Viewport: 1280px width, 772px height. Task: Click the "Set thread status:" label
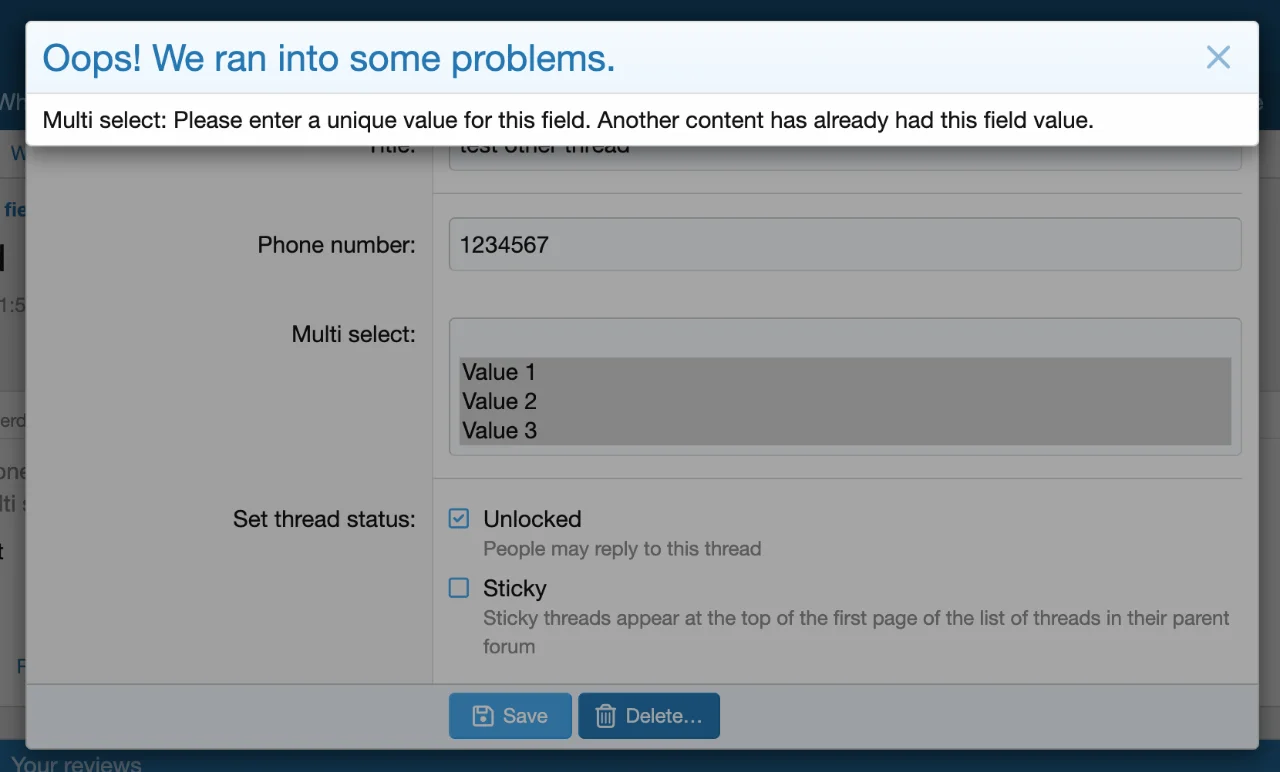coord(324,519)
